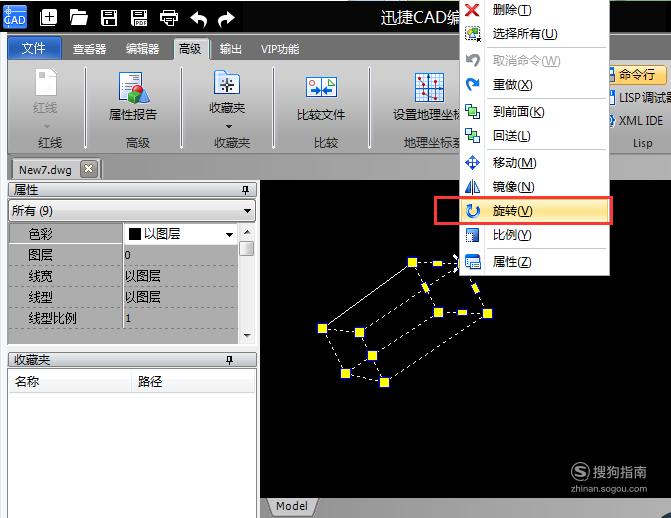Click the properties panel scrollbar thumb
The height and width of the screenshot is (518, 671).
pyautogui.click(x=246, y=249)
